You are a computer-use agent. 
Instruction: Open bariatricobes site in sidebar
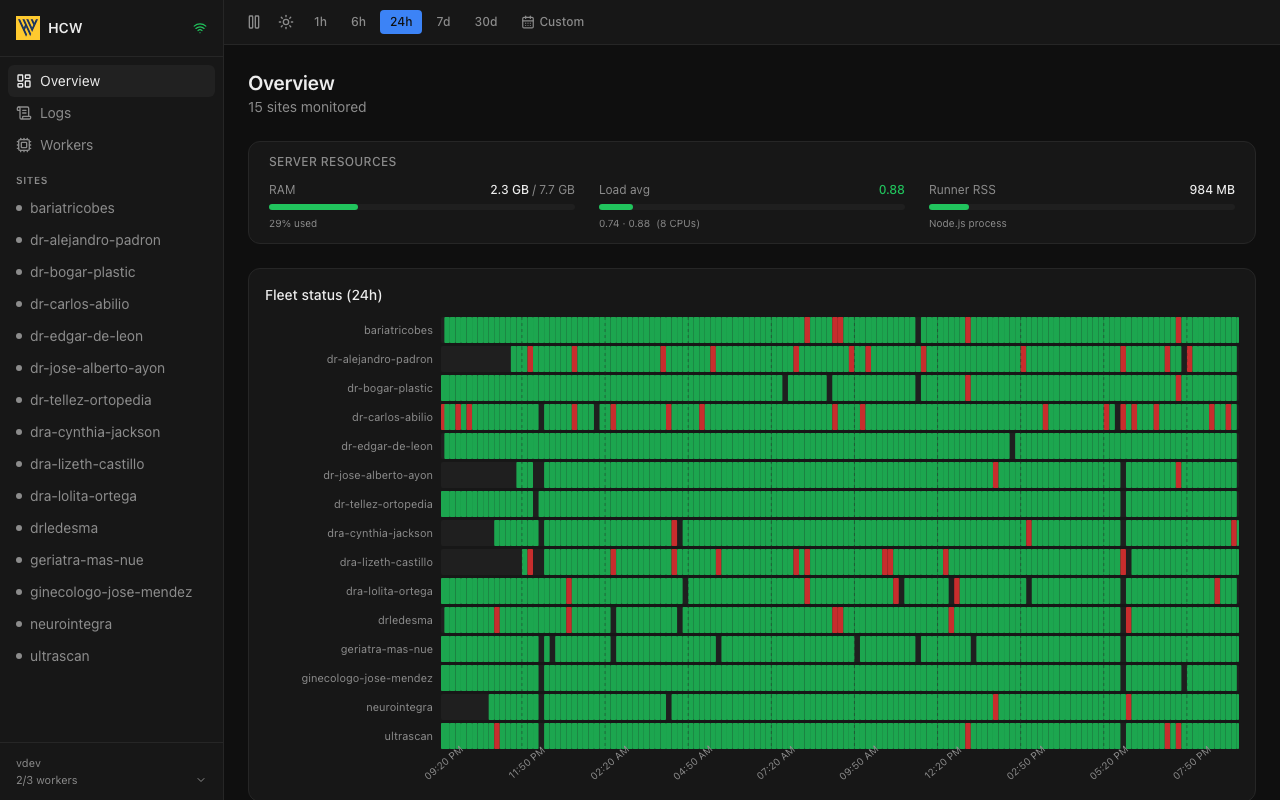[x=111, y=208]
